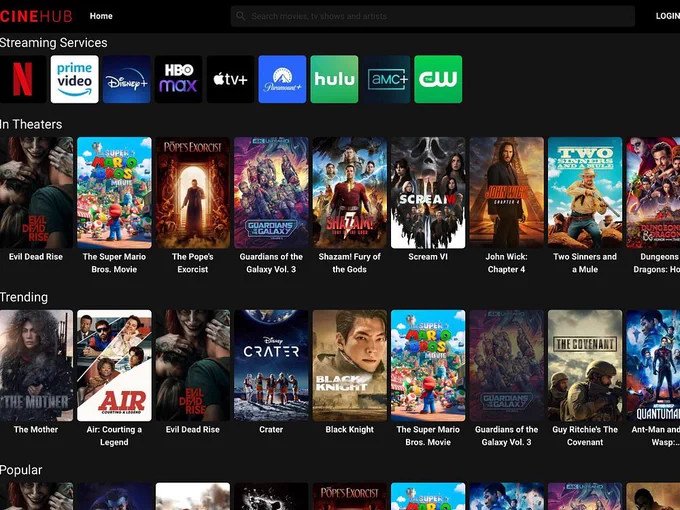Click the 'Two Sinners and a Mule' title
The height and width of the screenshot is (510, 680).
[x=585, y=263]
